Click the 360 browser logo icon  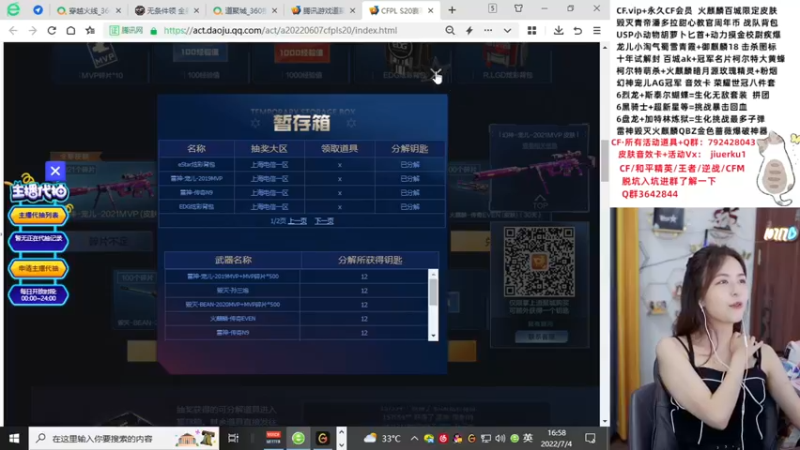[13, 10]
